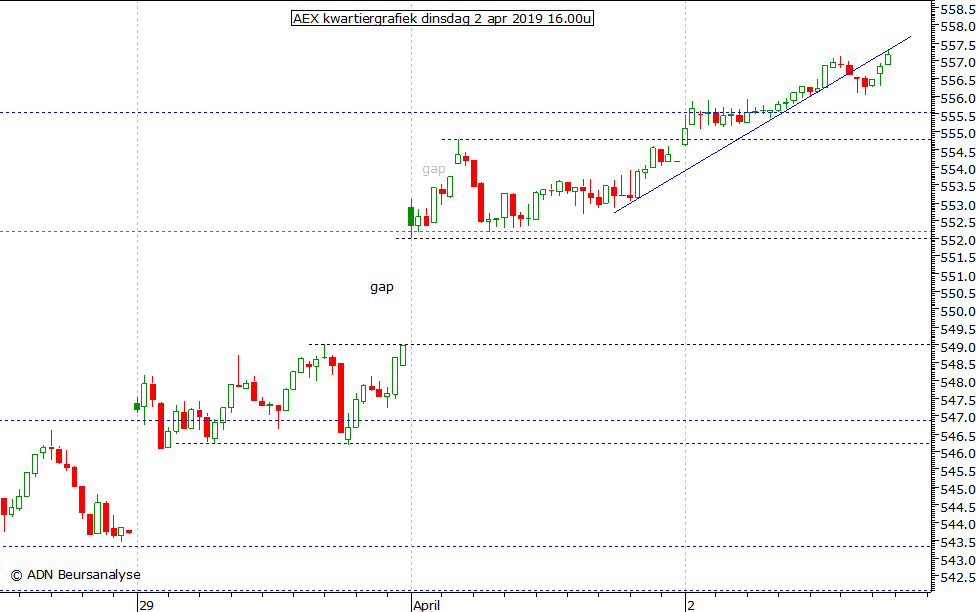Click the 549.0 price axis label
The height and width of the screenshot is (612, 979).
tap(958, 347)
